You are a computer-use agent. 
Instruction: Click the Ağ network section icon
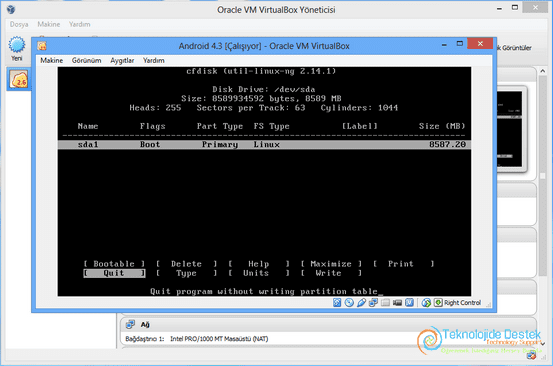(x=130, y=324)
